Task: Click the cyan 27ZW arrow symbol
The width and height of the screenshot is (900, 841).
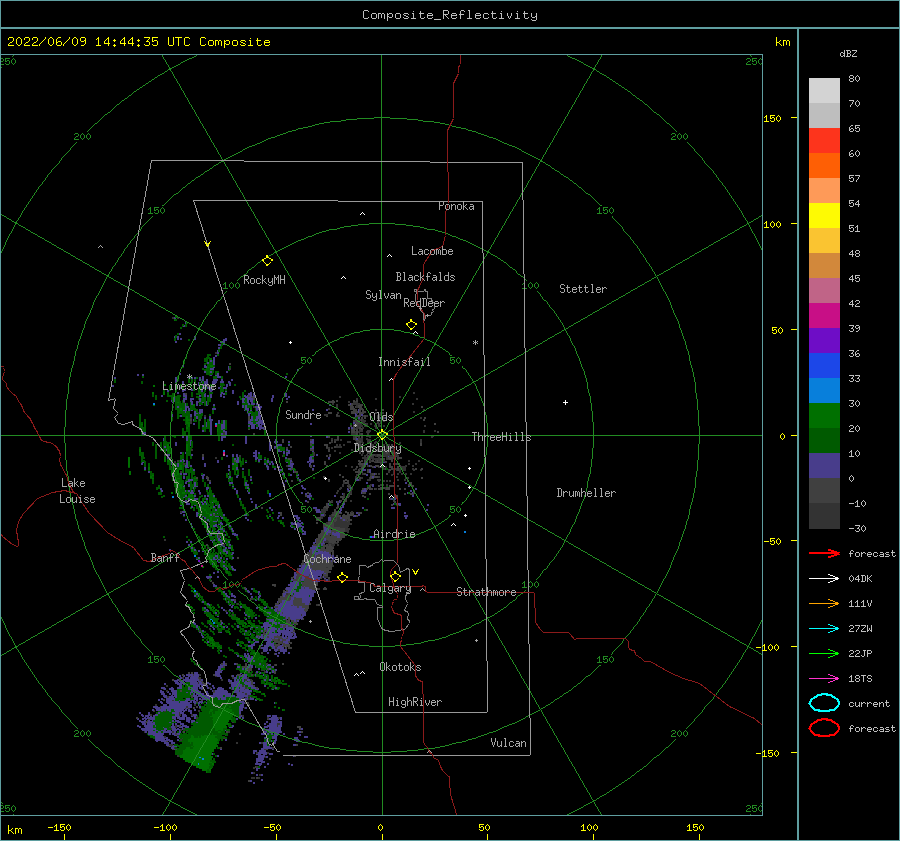Action: pos(824,629)
